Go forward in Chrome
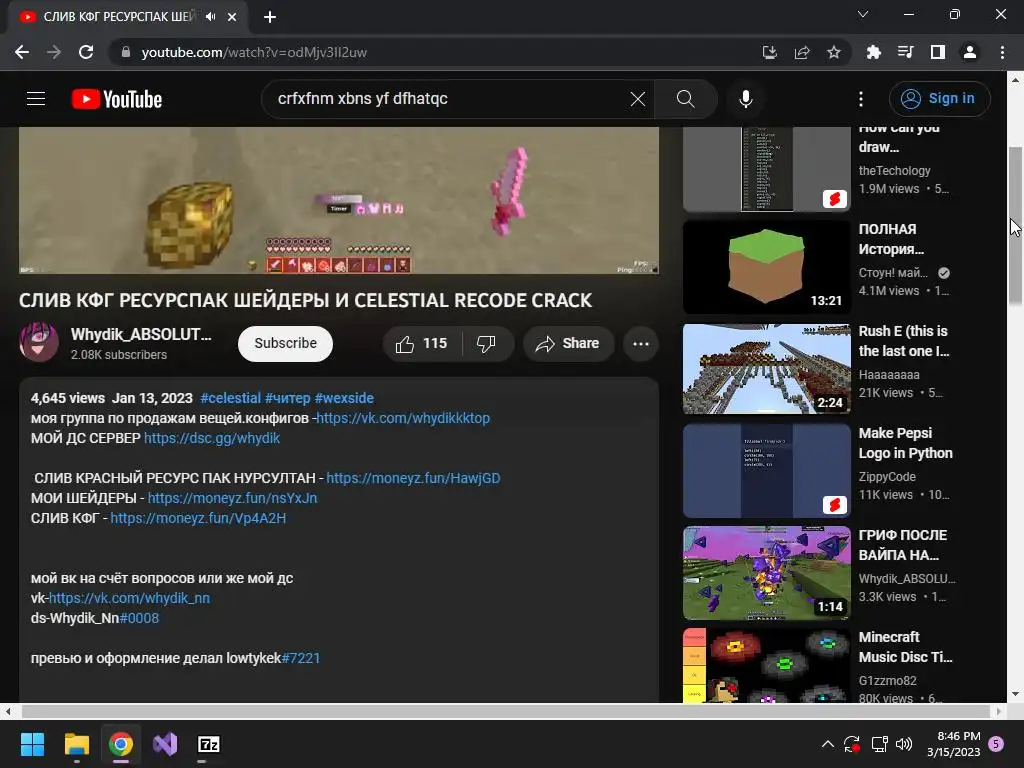 point(54,52)
